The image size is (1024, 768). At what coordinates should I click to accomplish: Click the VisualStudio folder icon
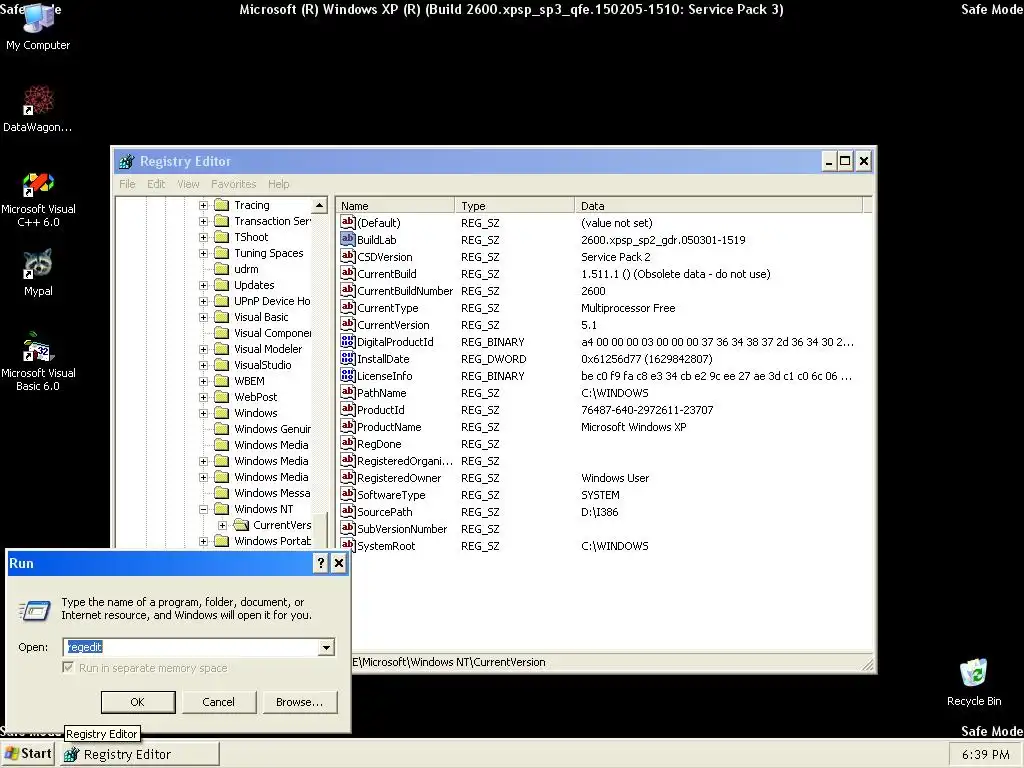(222, 365)
